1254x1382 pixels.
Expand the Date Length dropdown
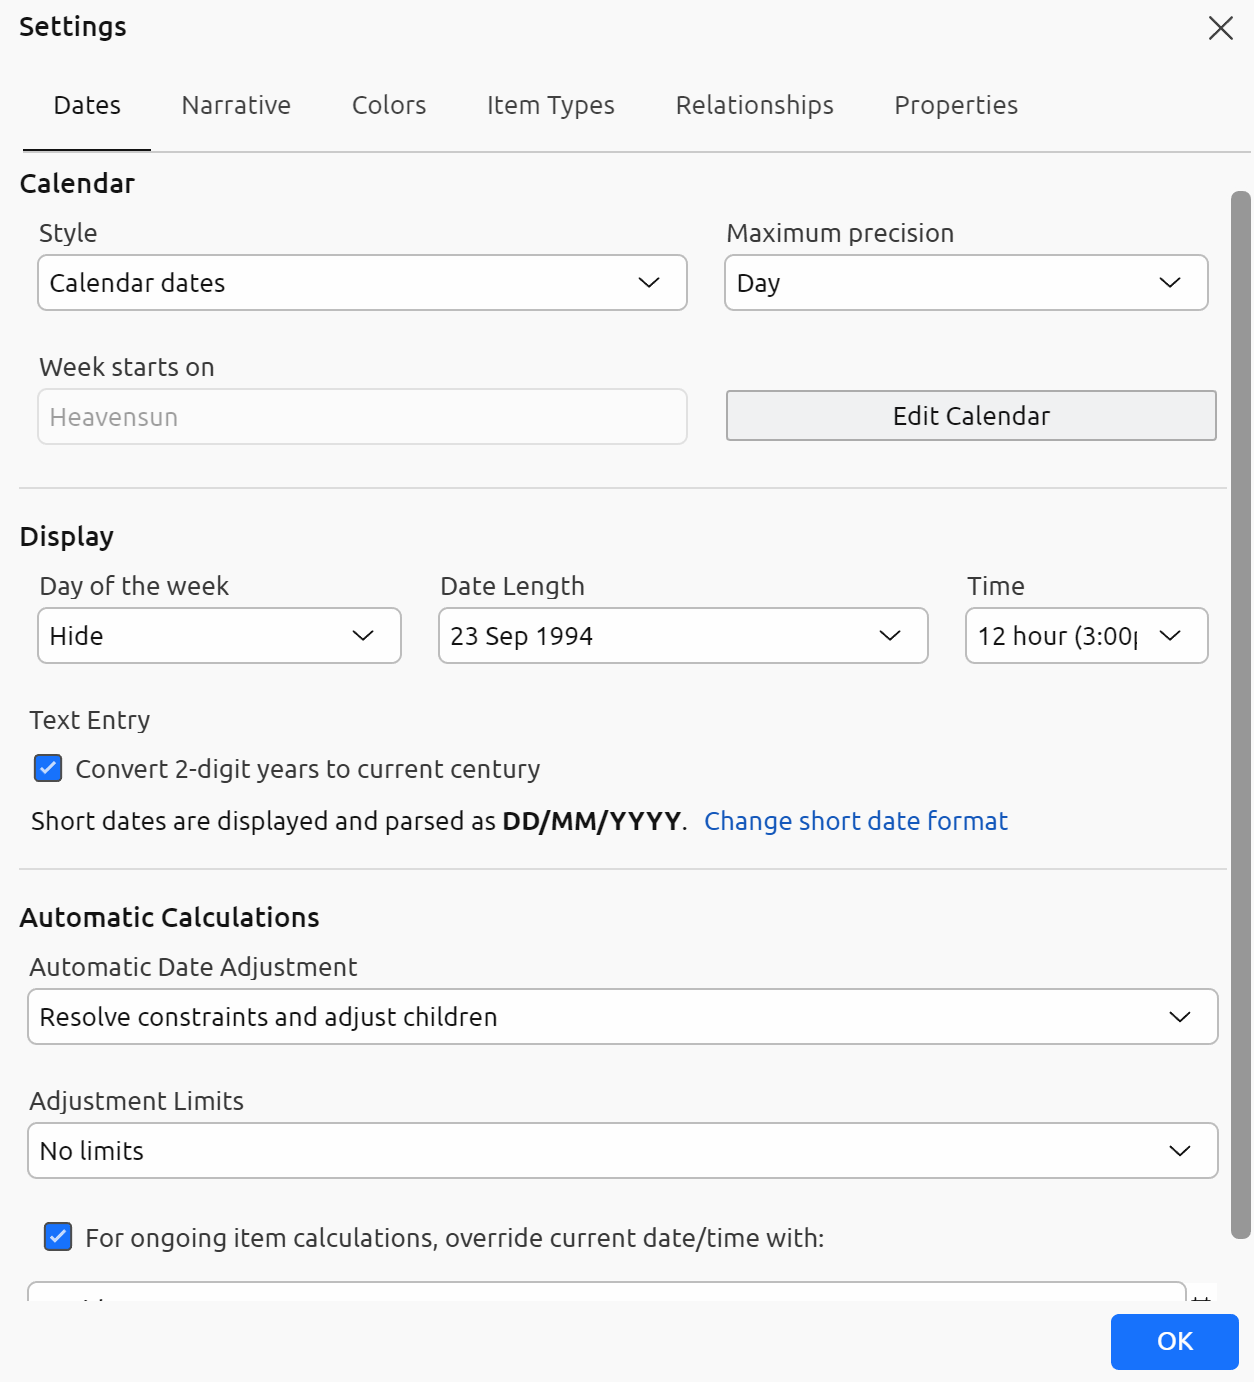click(x=682, y=636)
